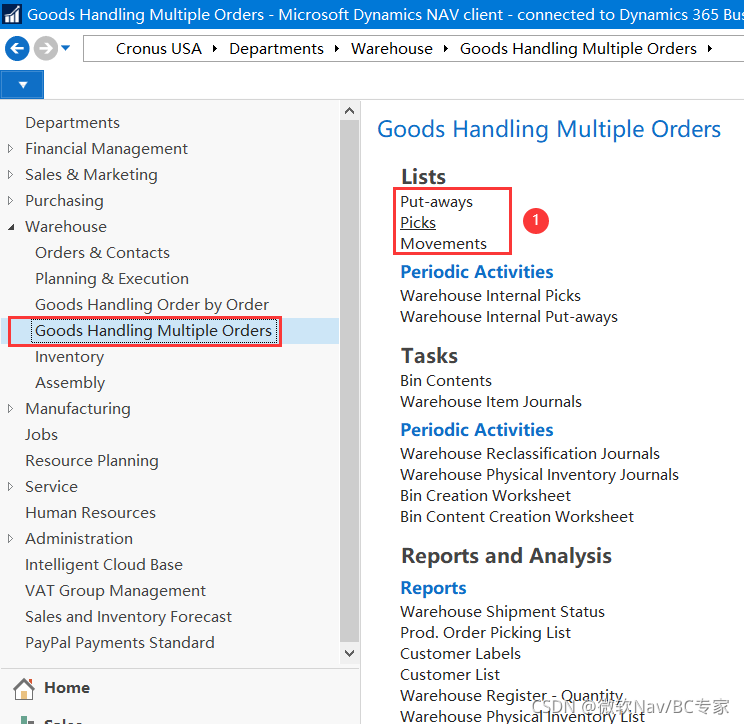This screenshot has height=724, width=744.
Task: Expand the Manufacturing tree node
Action: click(x=10, y=409)
